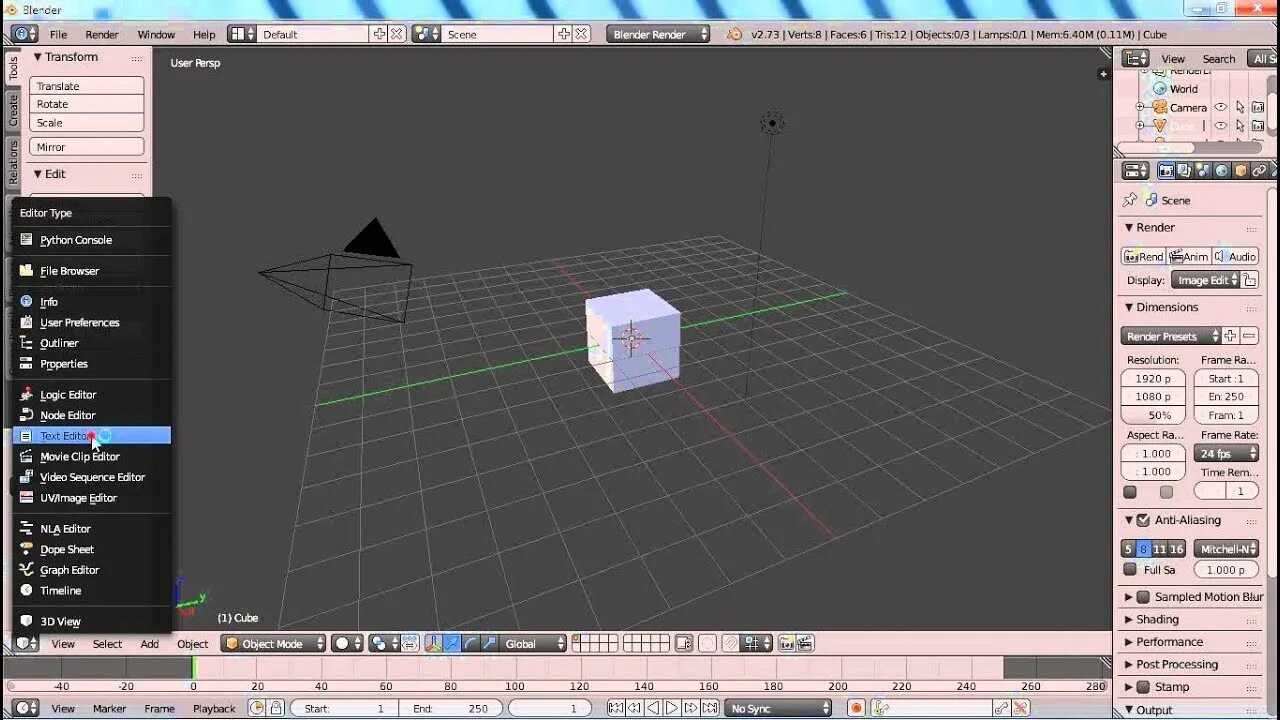This screenshot has height=720, width=1280.
Task: Open the No Sync dropdown in timeline
Action: click(x=778, y=708)
